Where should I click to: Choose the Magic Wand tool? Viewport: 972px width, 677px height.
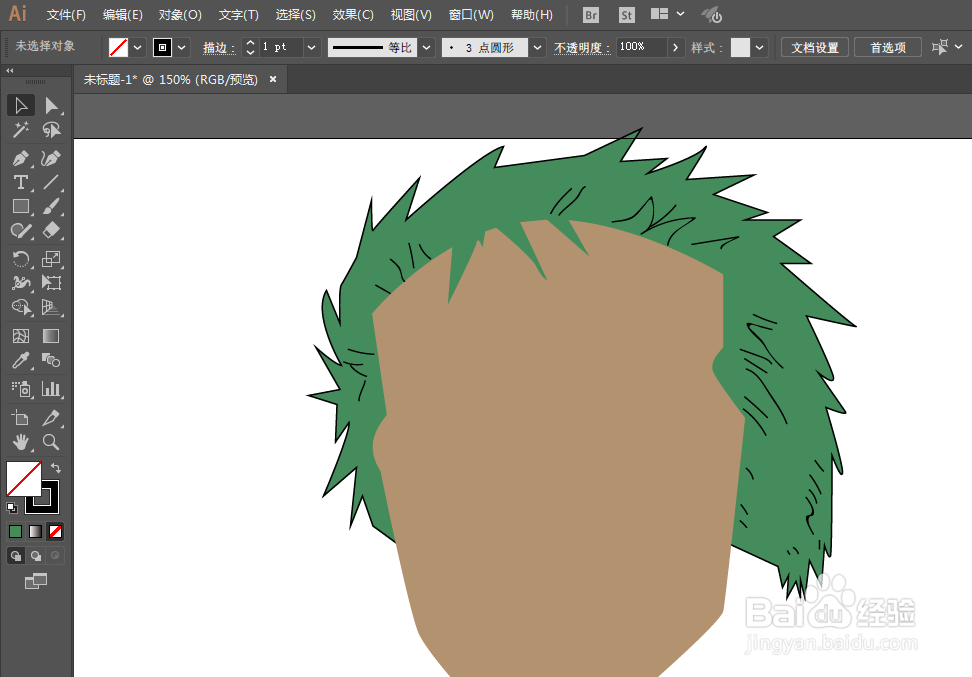click(x=20, y=130)
